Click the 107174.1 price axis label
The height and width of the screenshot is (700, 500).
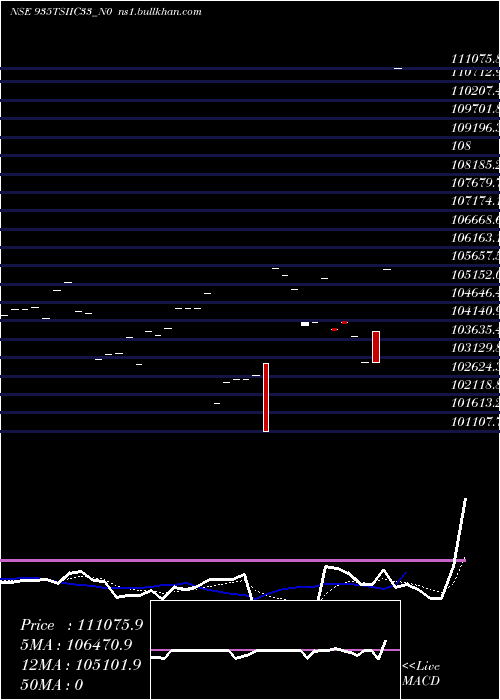475,201
